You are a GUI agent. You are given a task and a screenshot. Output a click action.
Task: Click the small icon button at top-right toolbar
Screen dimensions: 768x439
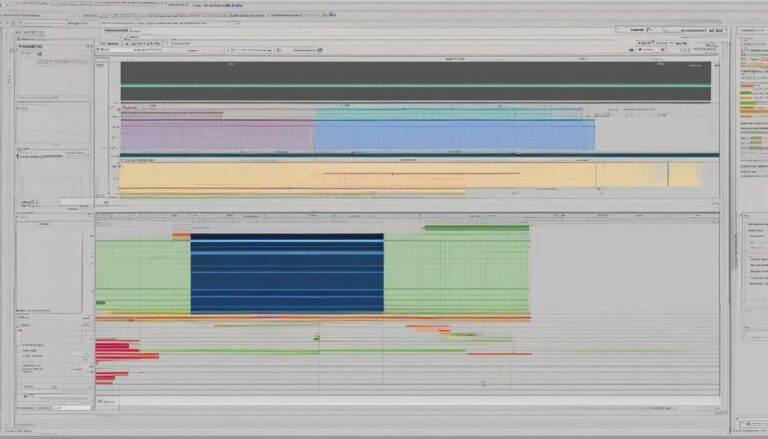click(716, 31)
